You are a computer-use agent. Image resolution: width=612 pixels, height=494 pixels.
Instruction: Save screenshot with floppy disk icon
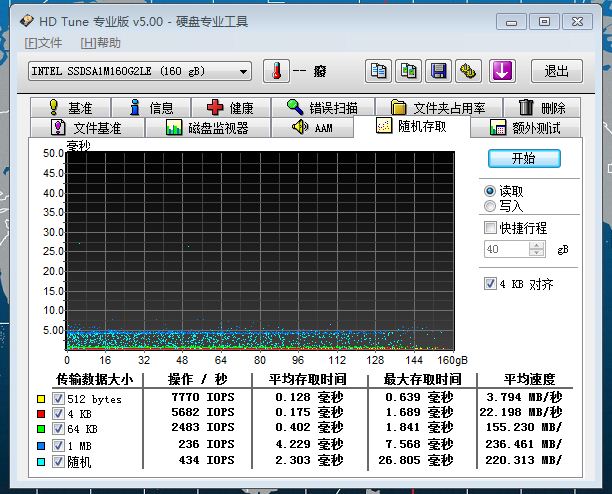click(438, 71)
